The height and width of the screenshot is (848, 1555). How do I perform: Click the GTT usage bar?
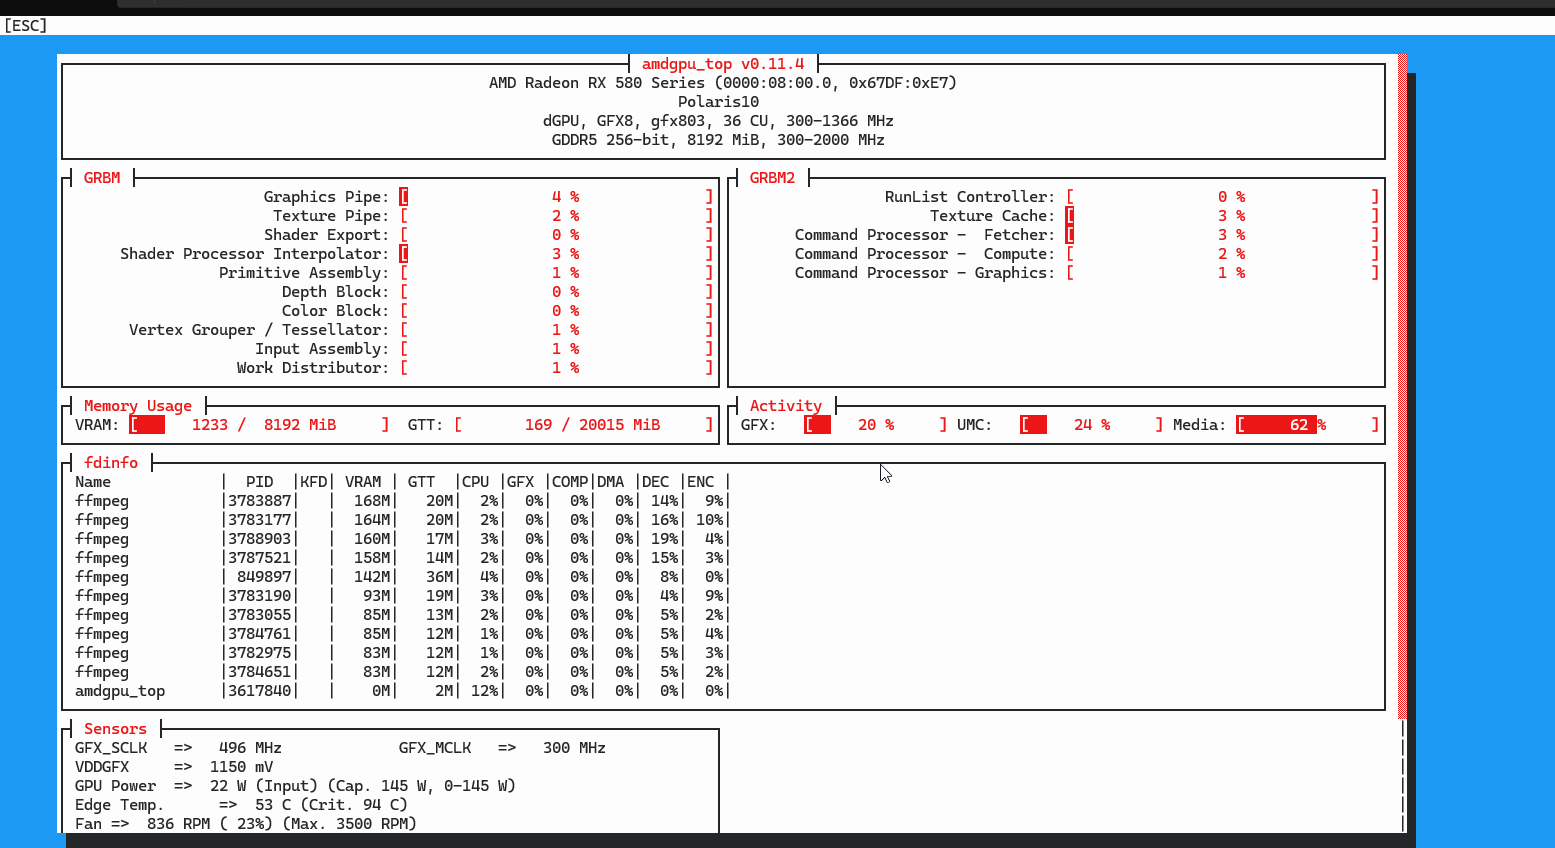583,425
